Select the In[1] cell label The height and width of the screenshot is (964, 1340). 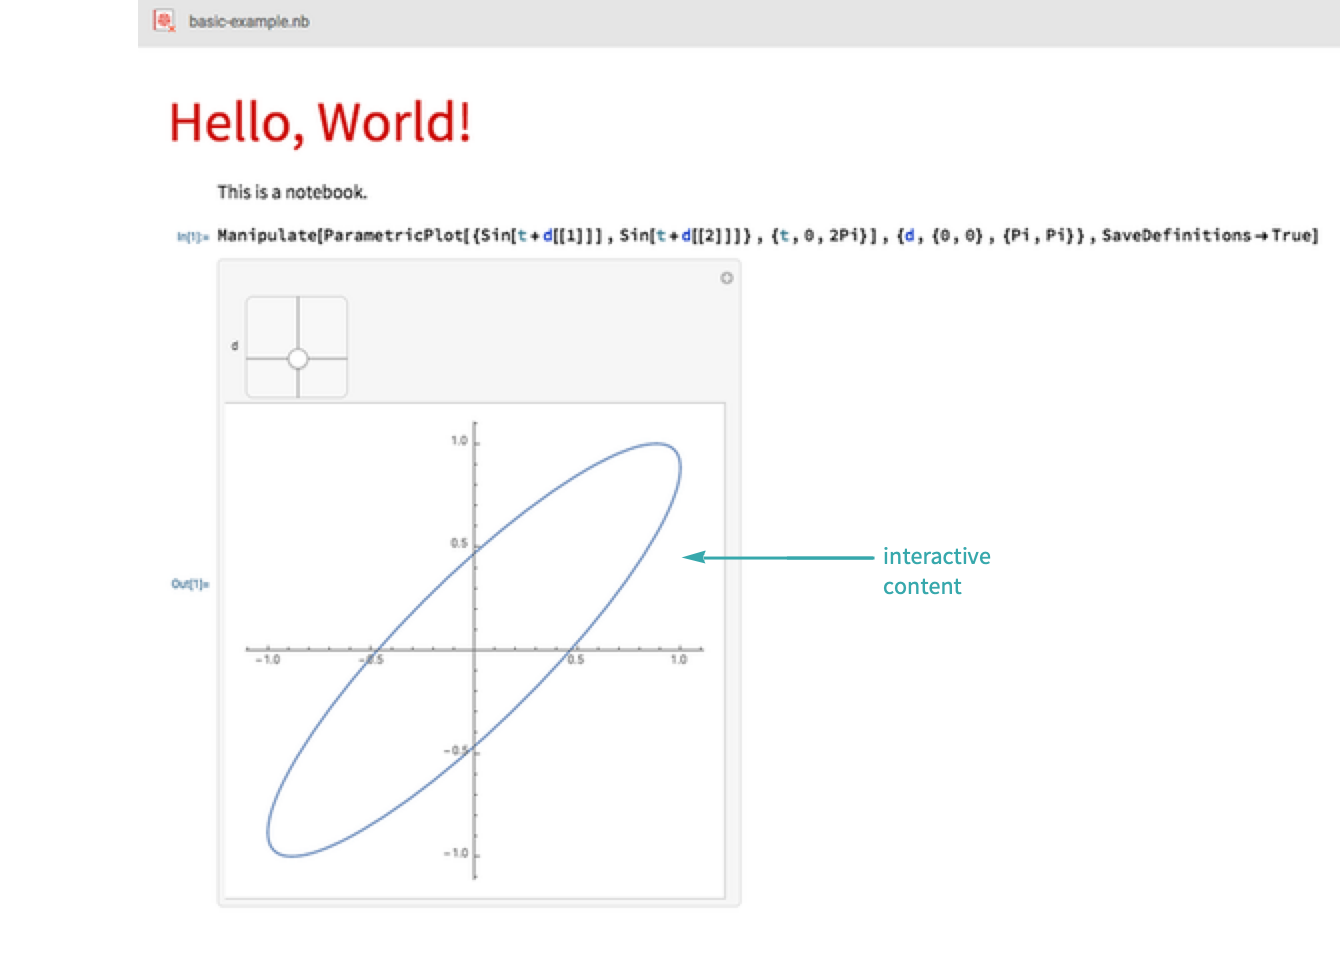click(x=192, y=237)
